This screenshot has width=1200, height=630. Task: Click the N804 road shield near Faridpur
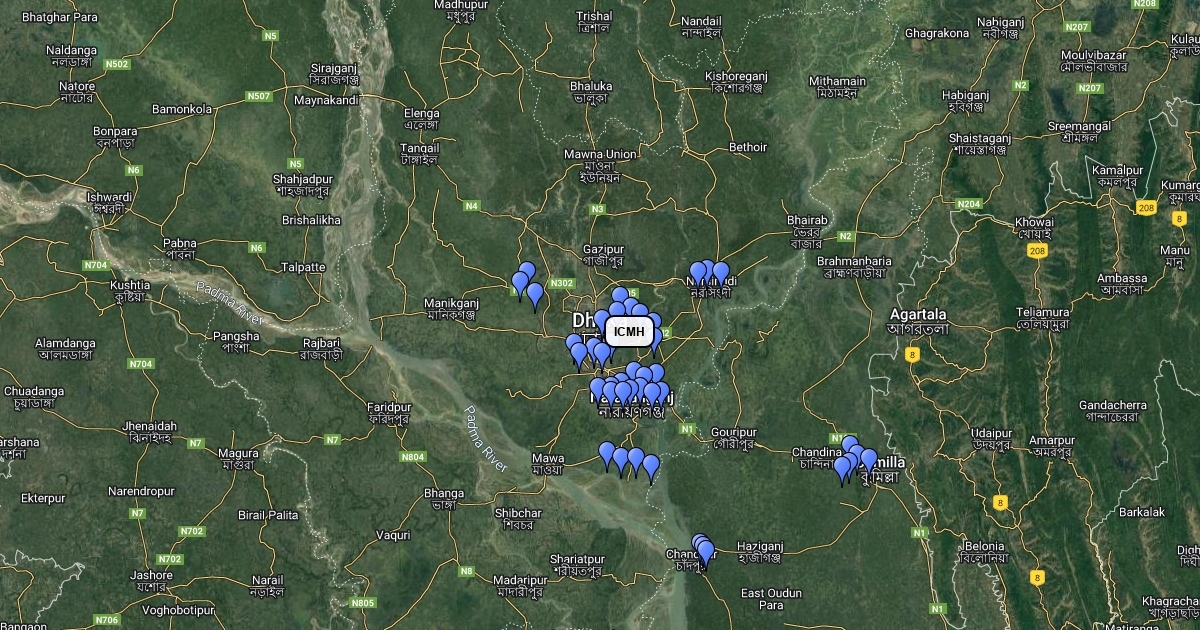point(414,457)
